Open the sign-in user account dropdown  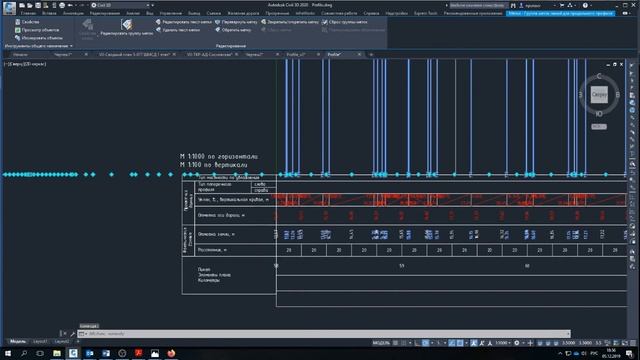click(x=537, y=5)
